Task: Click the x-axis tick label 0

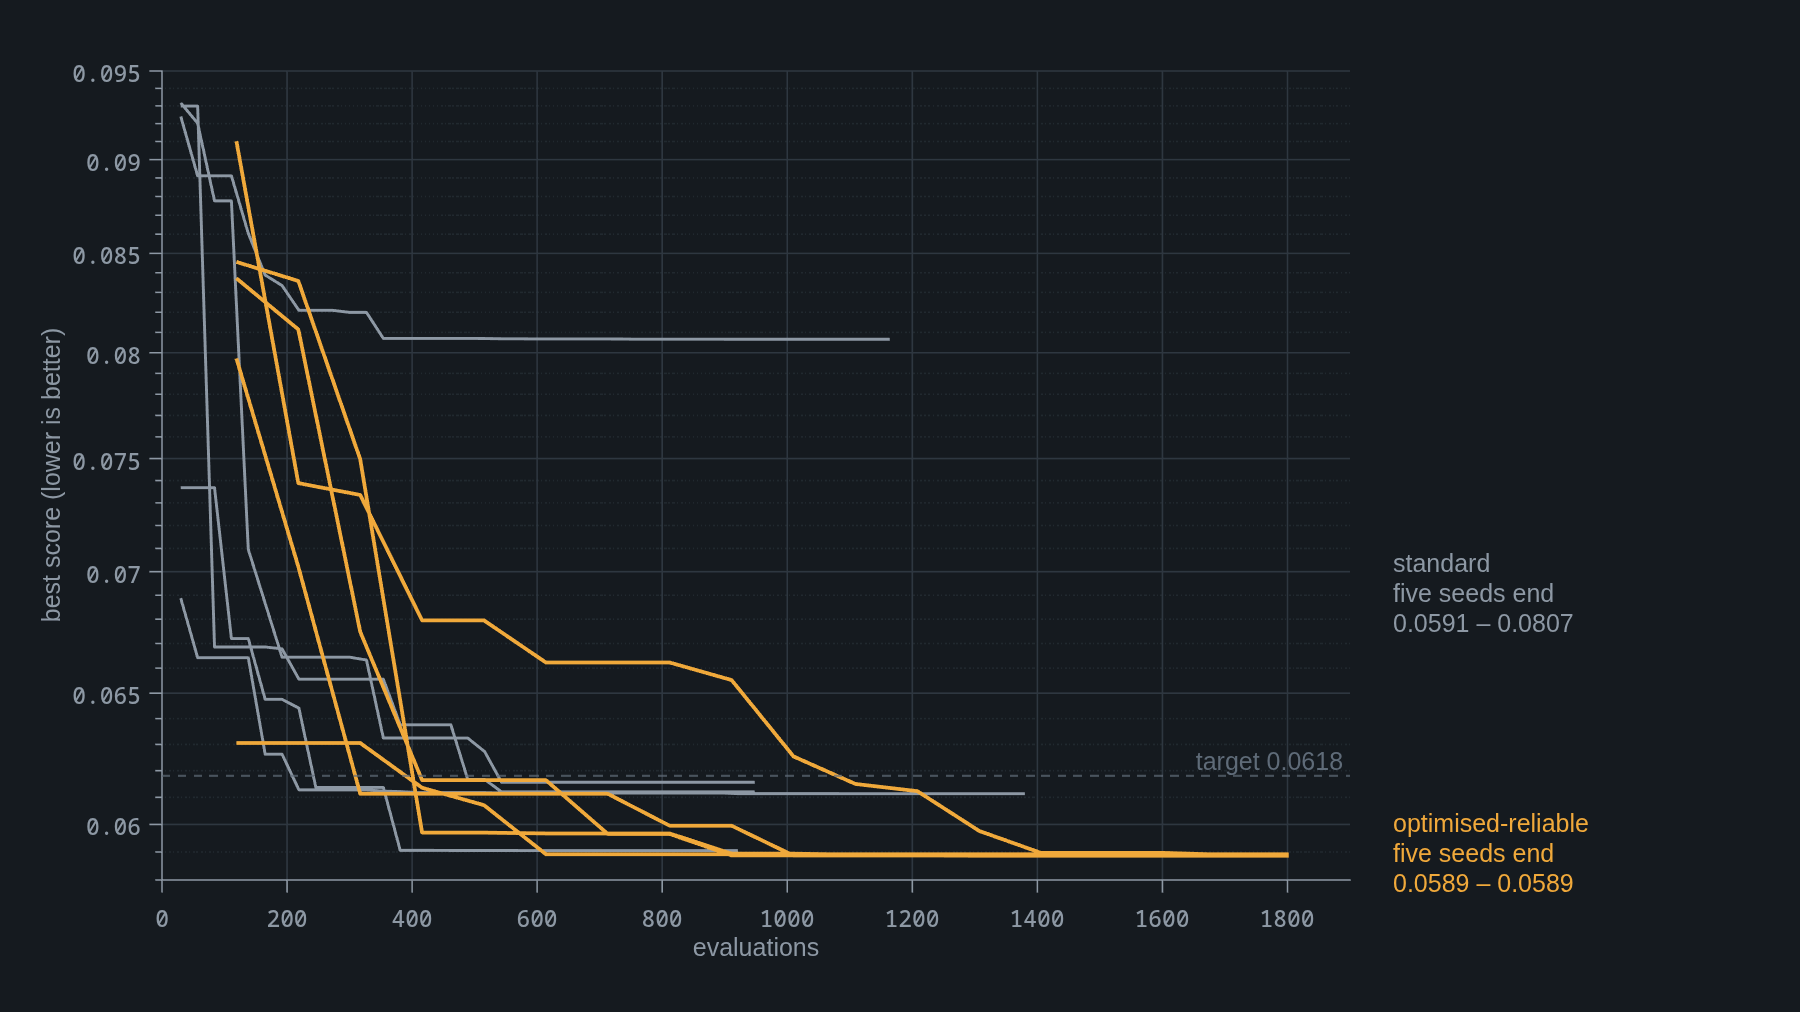Action: [162, 918]
